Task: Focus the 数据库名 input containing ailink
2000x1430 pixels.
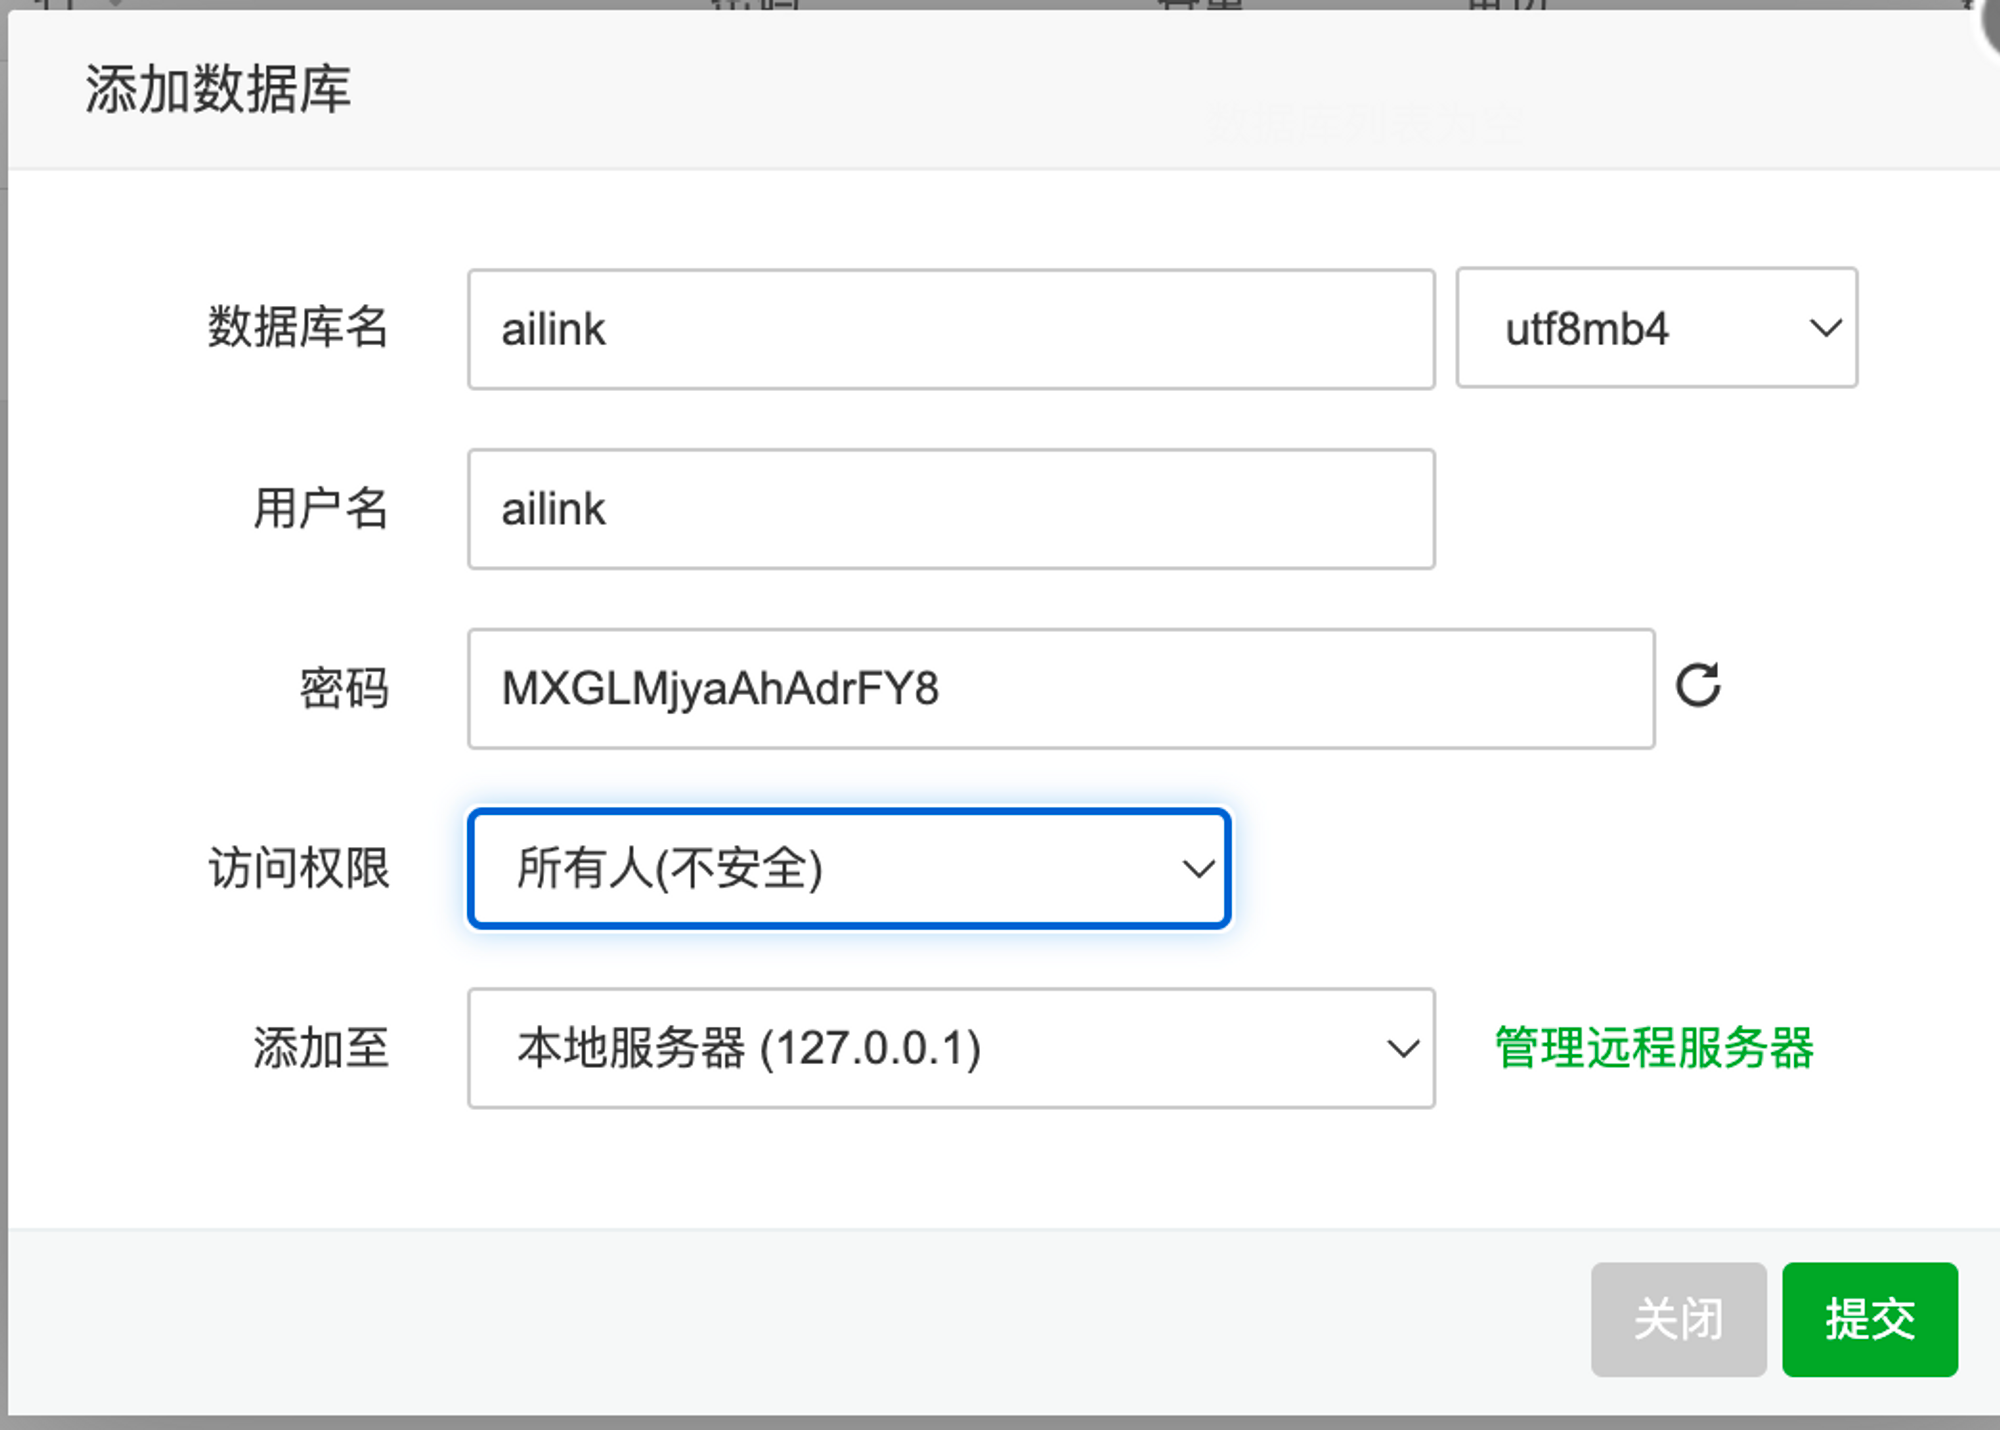Action: tap(951, 329)
